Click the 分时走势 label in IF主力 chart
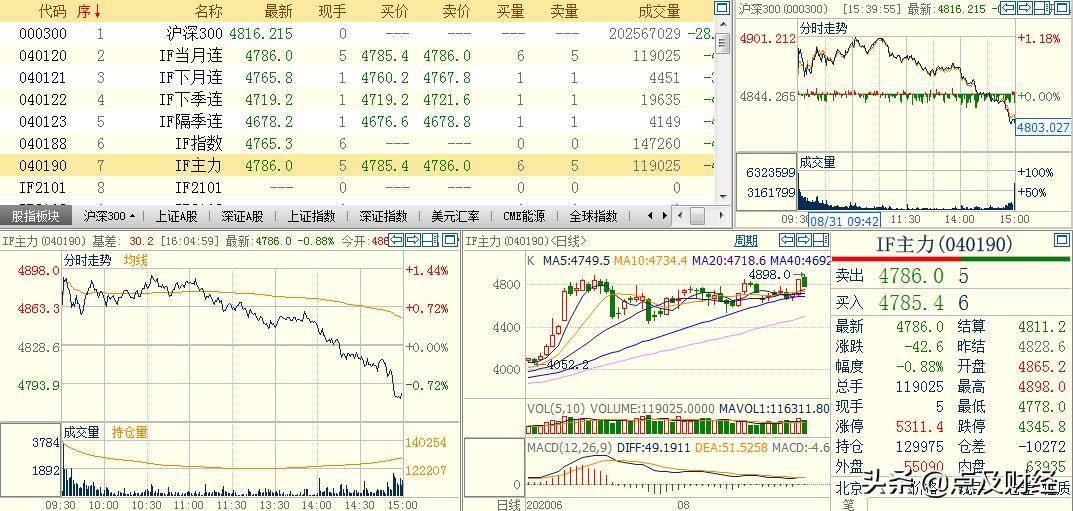 [x=88, y=260]
